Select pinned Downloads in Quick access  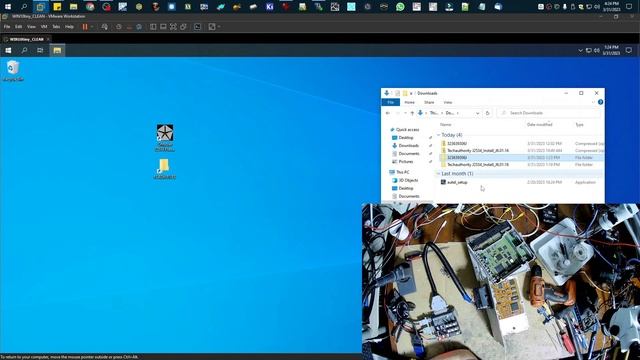(x=405, y=146)
